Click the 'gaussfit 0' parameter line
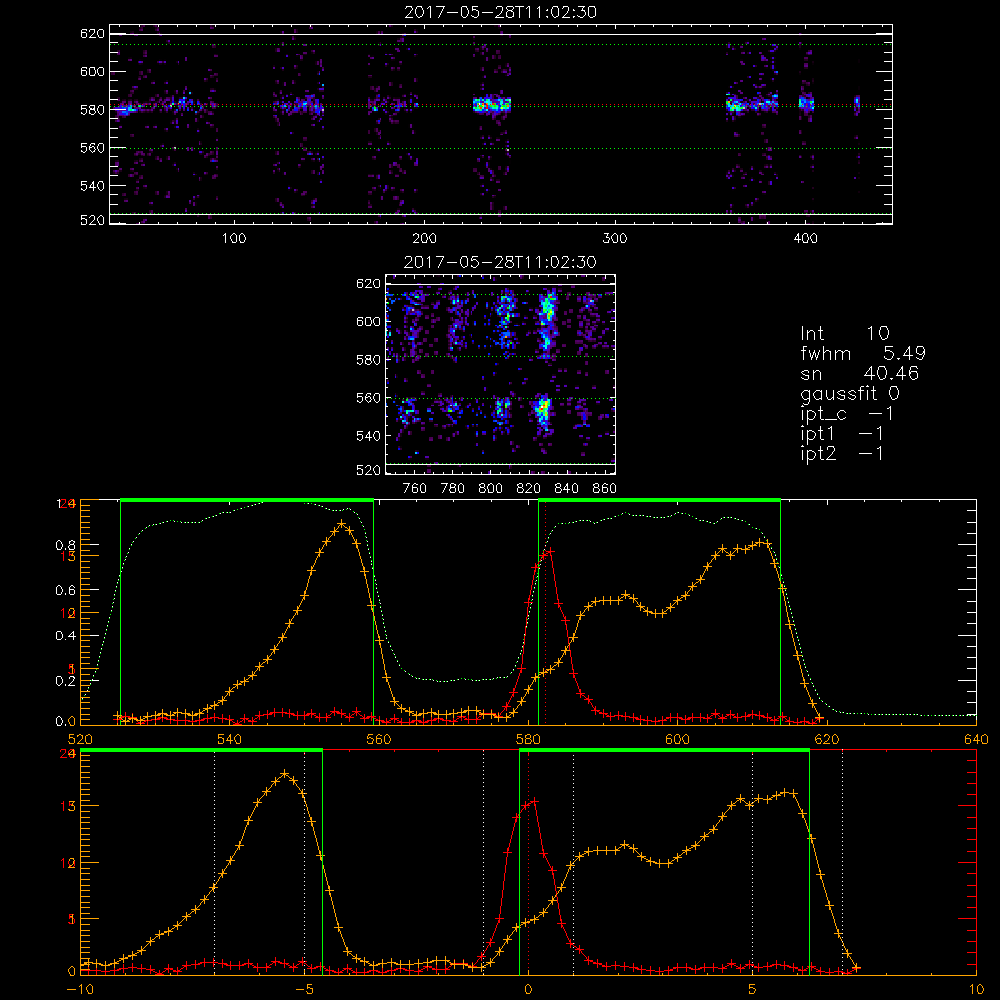1000x1000 pixels. [x=850, y=393]
